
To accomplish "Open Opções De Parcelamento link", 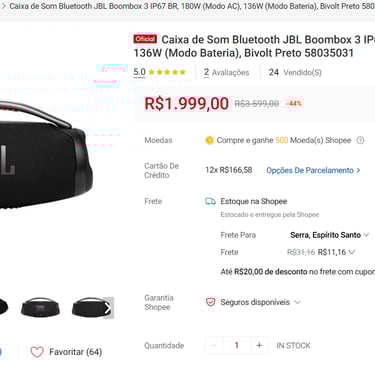I will tap(313, 170).
